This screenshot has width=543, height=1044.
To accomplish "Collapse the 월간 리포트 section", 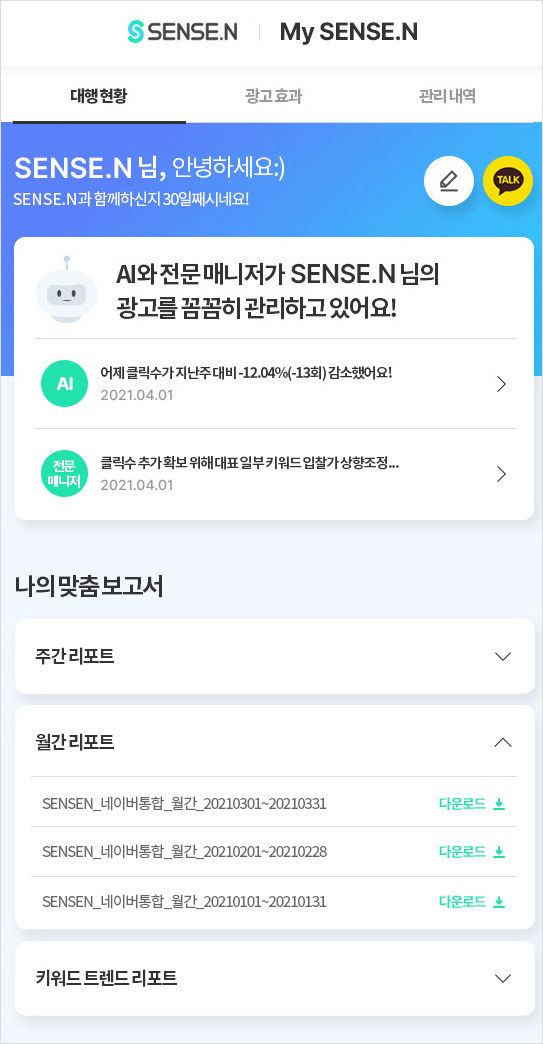I will (274, 742).
